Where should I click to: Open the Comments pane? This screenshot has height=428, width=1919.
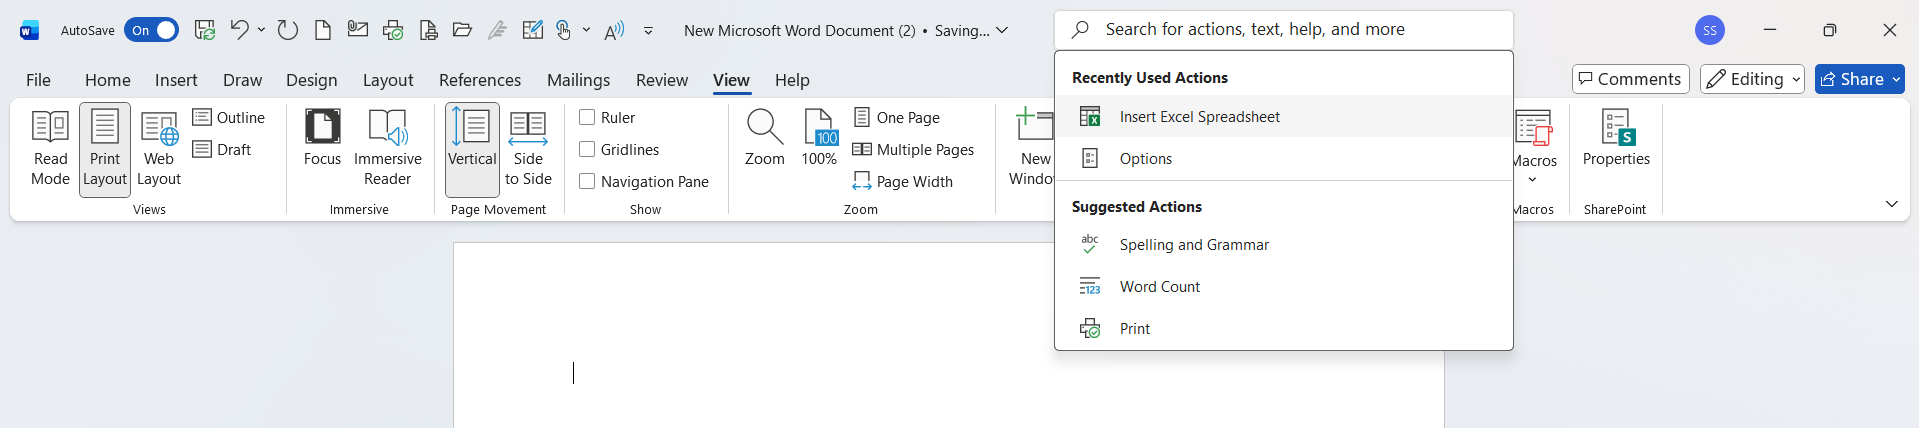[x=1630, y=79]
